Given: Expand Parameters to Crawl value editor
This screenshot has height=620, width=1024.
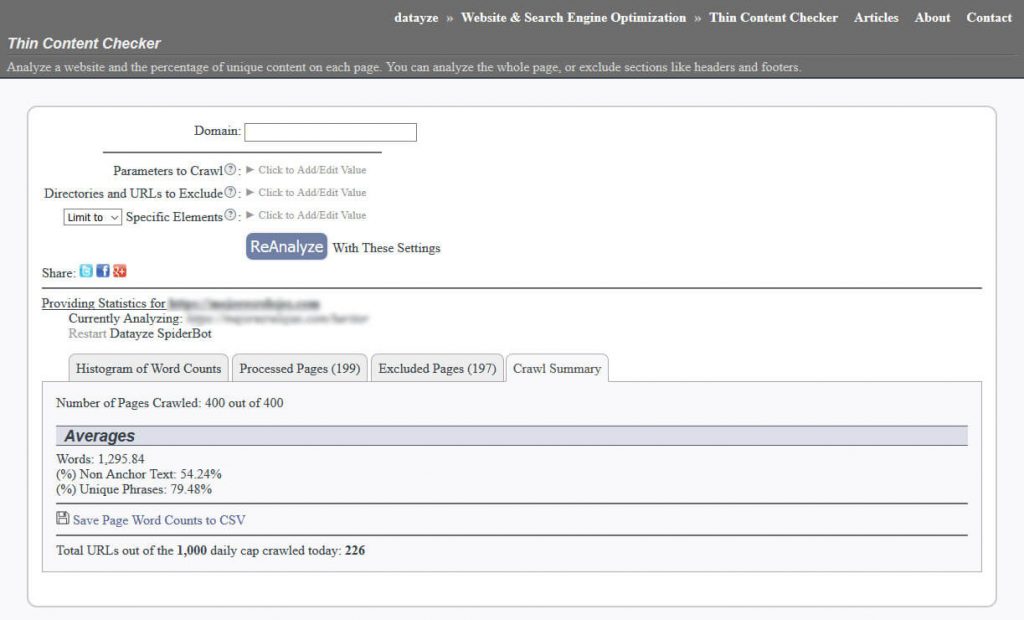Looking at the screenshot, I should point(306,170).
